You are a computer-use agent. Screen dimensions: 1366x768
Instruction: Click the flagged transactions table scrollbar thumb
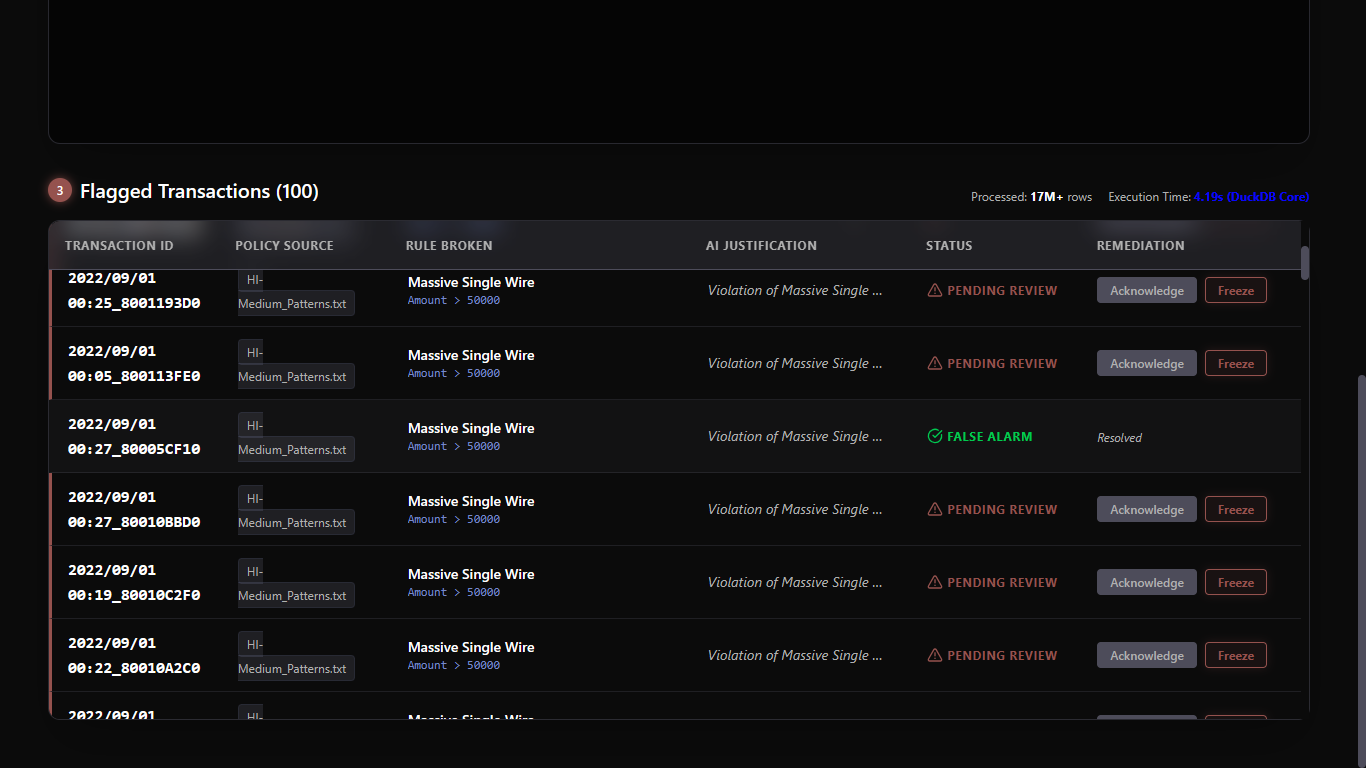tap(1304, 263)
